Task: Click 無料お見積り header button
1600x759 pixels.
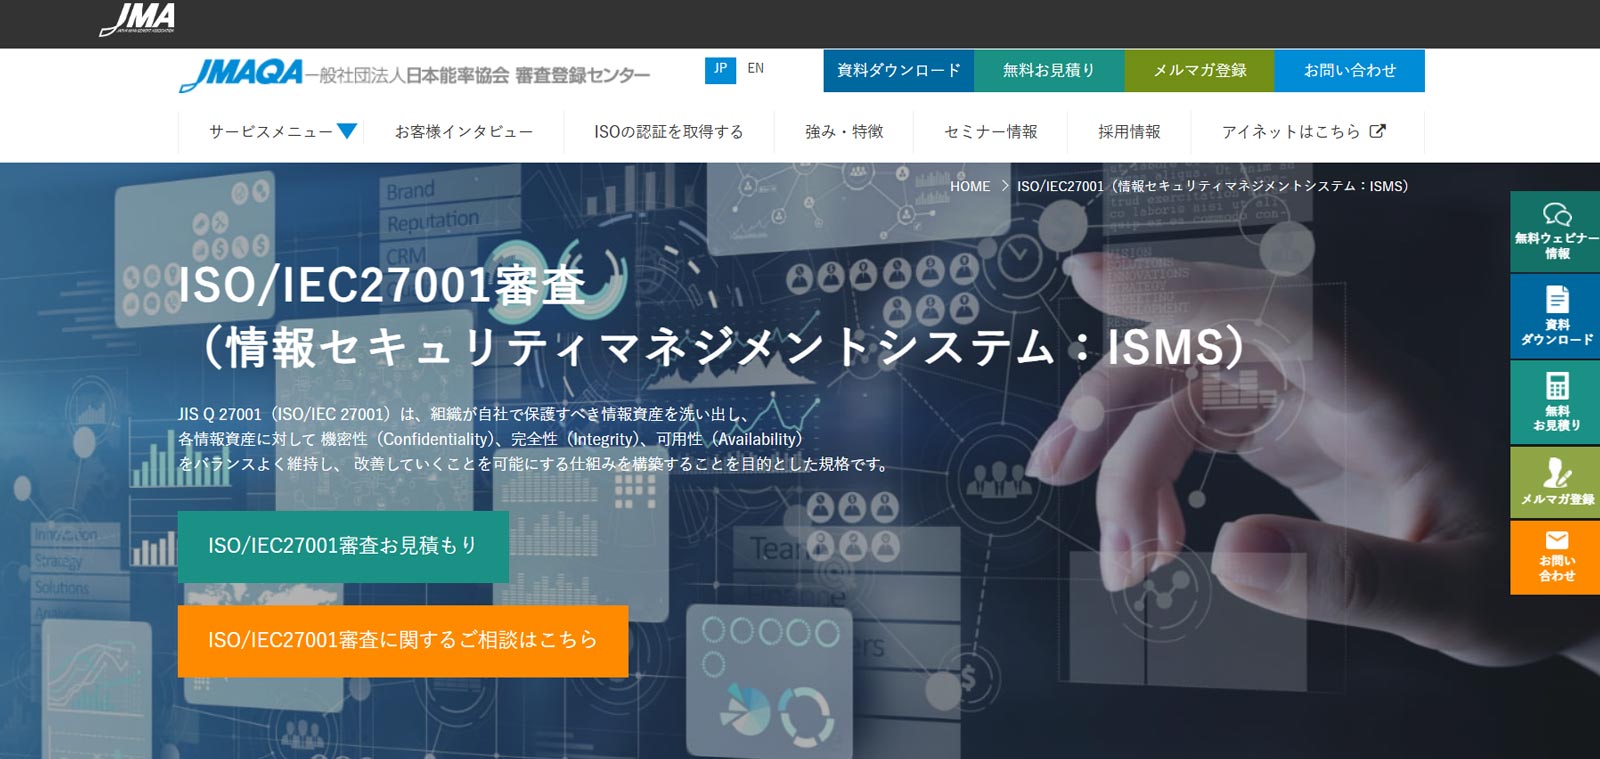Action: pos(1049,71)
